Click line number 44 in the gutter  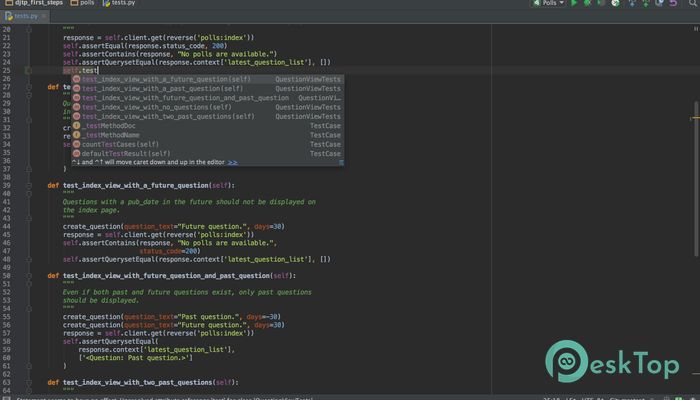[6, 226]
